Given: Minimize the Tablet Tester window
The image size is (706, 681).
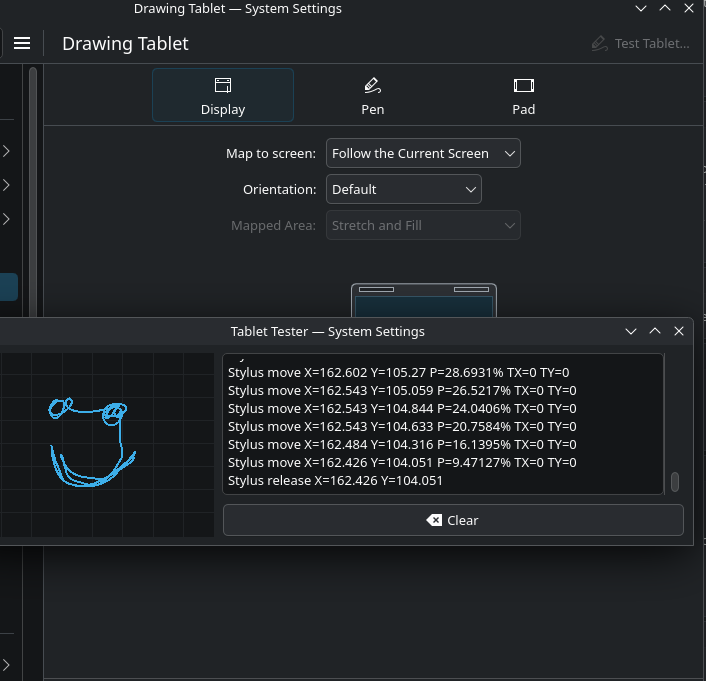Looking at the screenshot, I should 631,331.
